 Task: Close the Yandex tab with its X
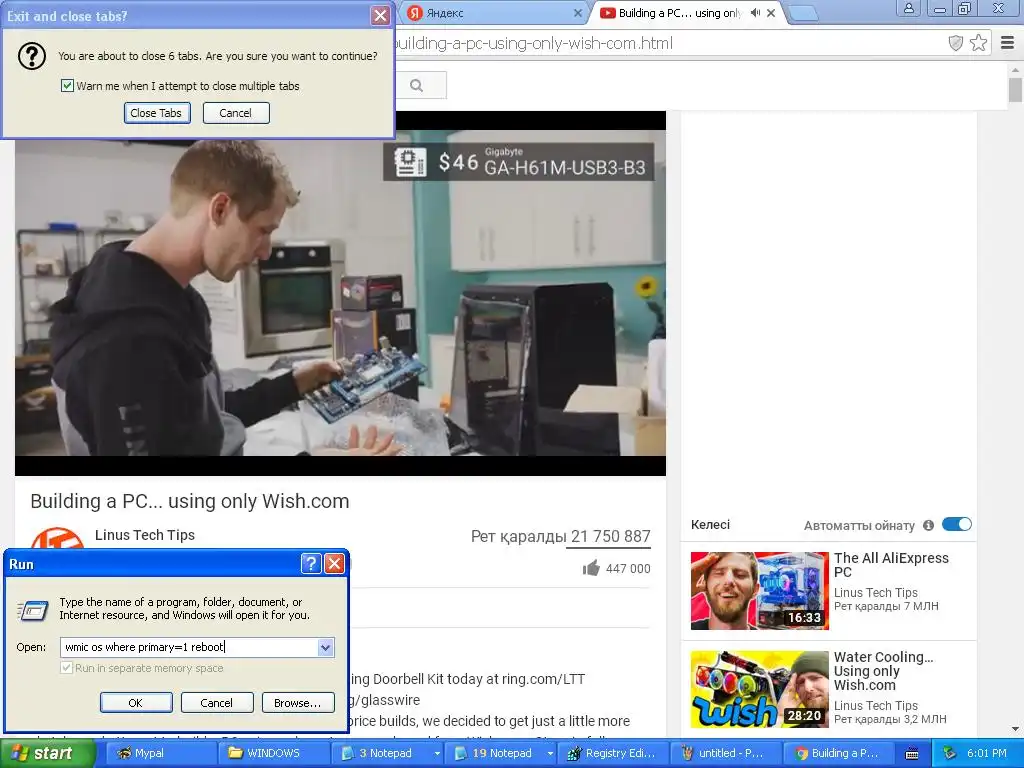578,13
